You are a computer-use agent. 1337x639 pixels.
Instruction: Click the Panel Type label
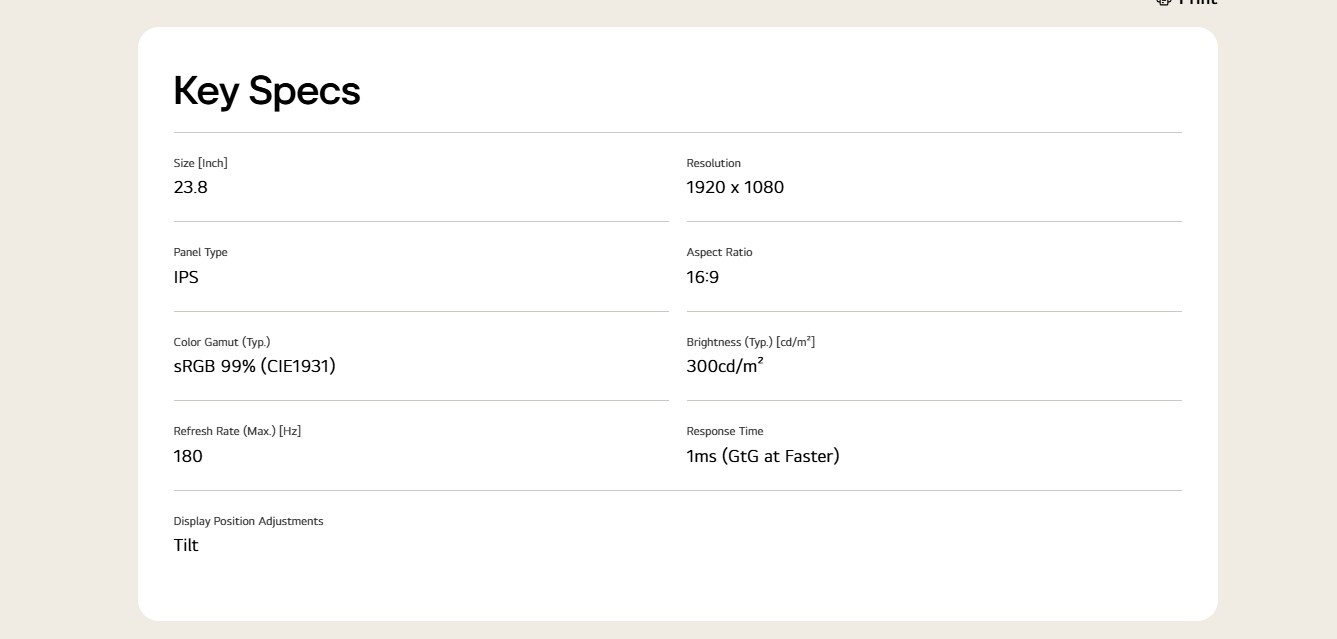click(x=201, y=252)
